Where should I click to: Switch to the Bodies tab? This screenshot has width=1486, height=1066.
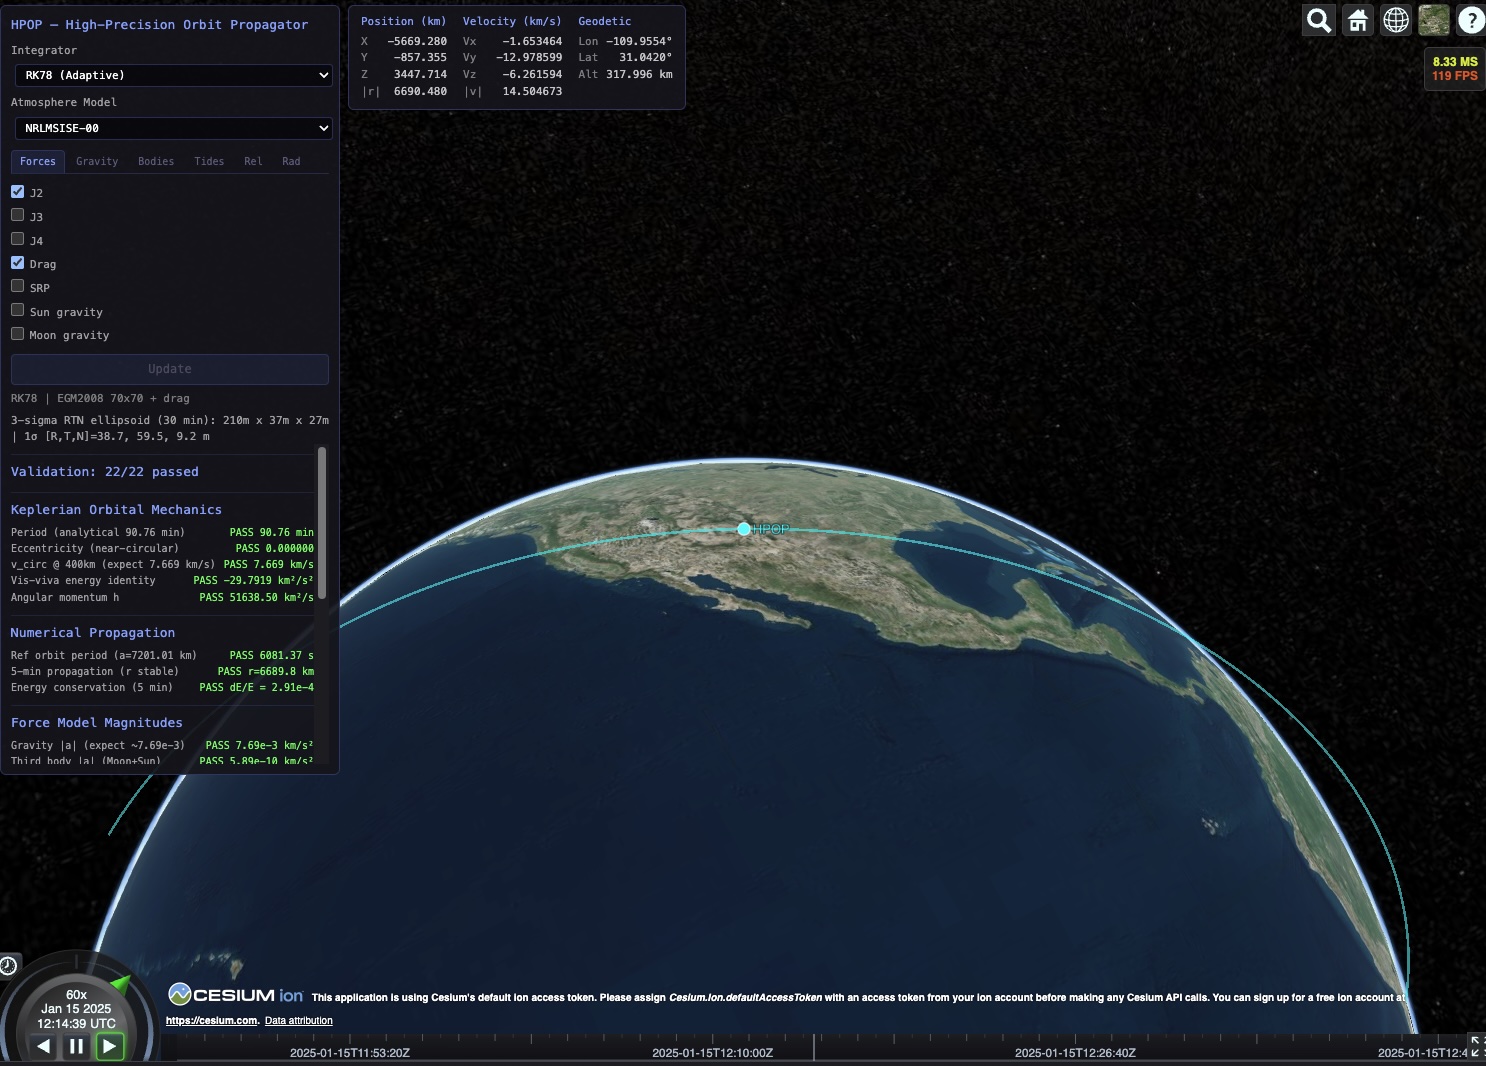[x=156, y=161]
